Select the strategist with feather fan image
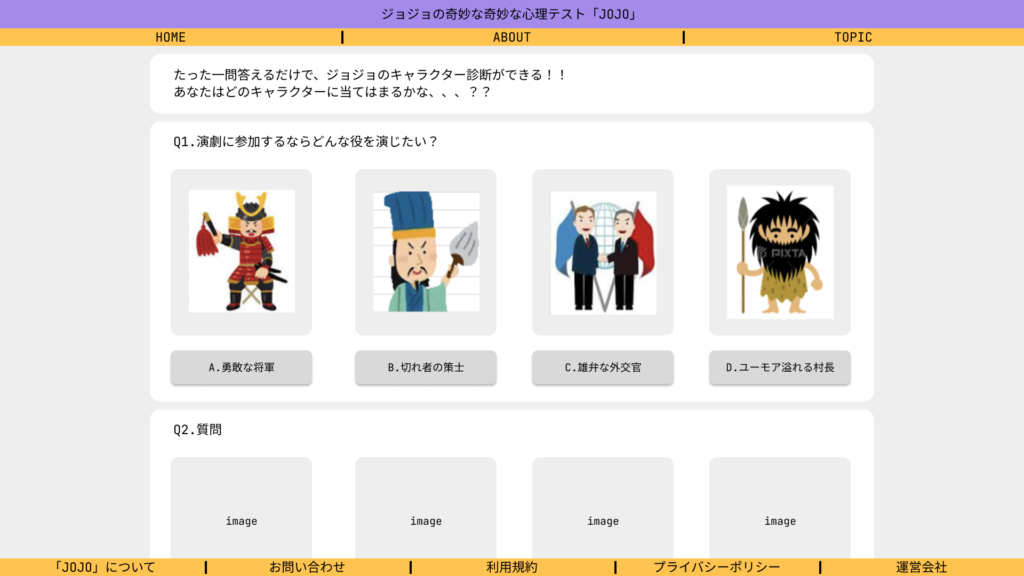The height and width of the screenshot is (576, 1024). click(426, 252)
